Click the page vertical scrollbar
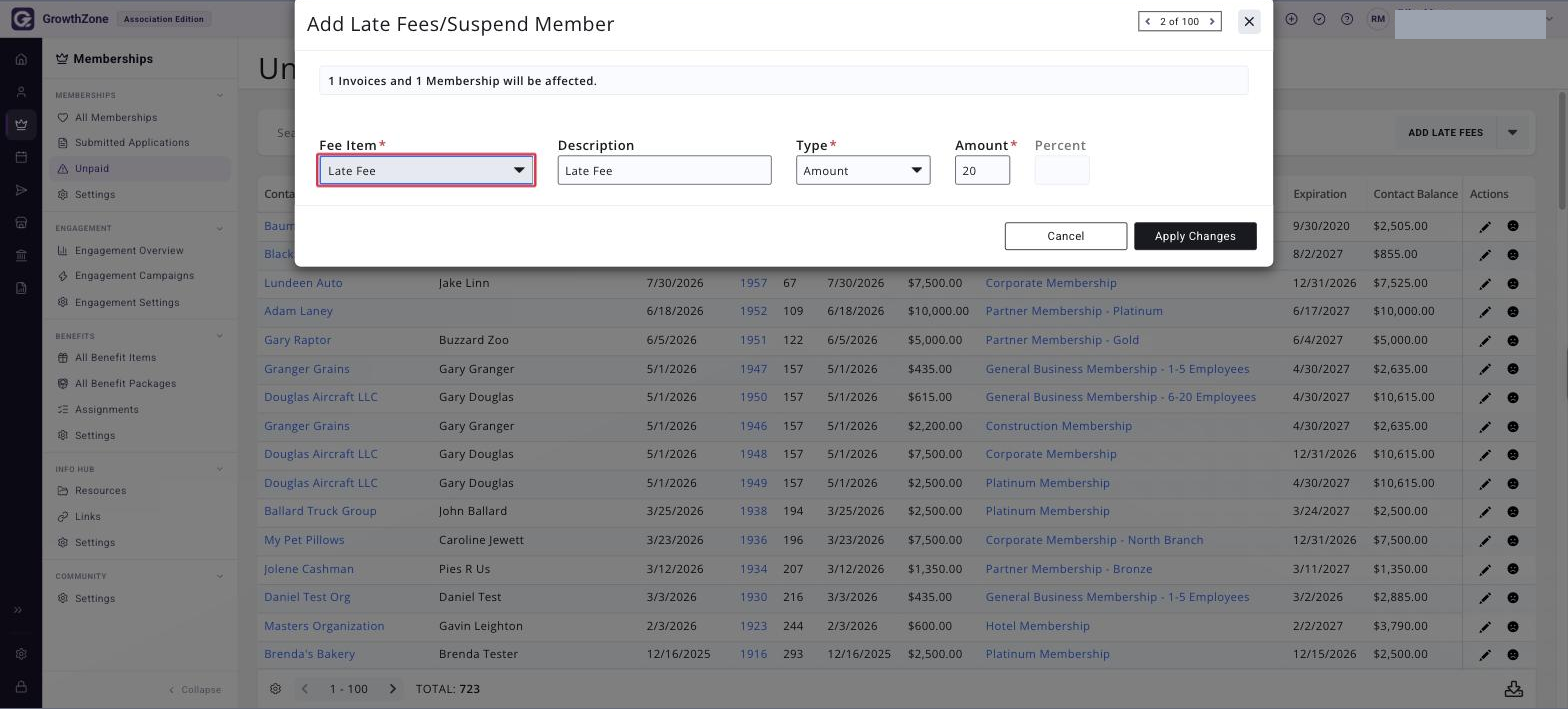1568x709 pixels. click(1562, 150)
